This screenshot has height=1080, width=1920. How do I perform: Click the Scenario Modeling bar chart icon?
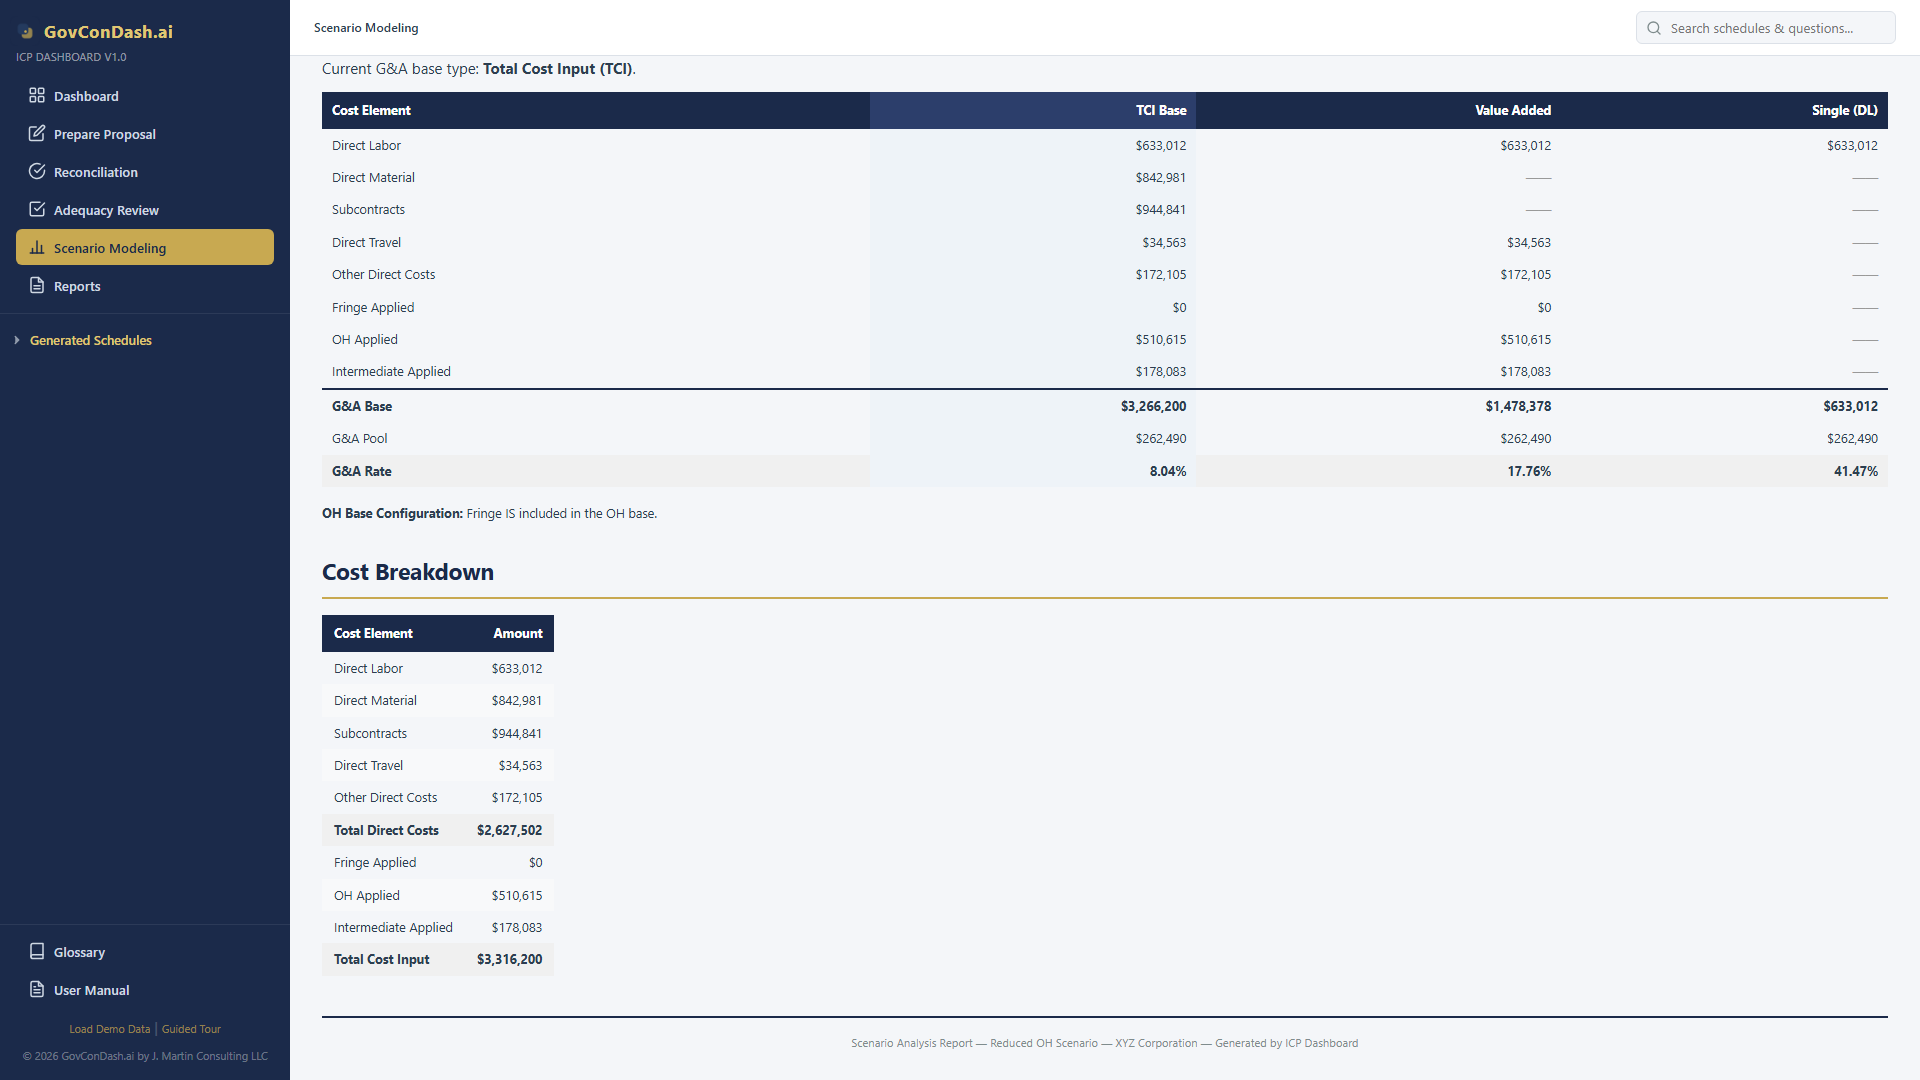pos(37,248)
